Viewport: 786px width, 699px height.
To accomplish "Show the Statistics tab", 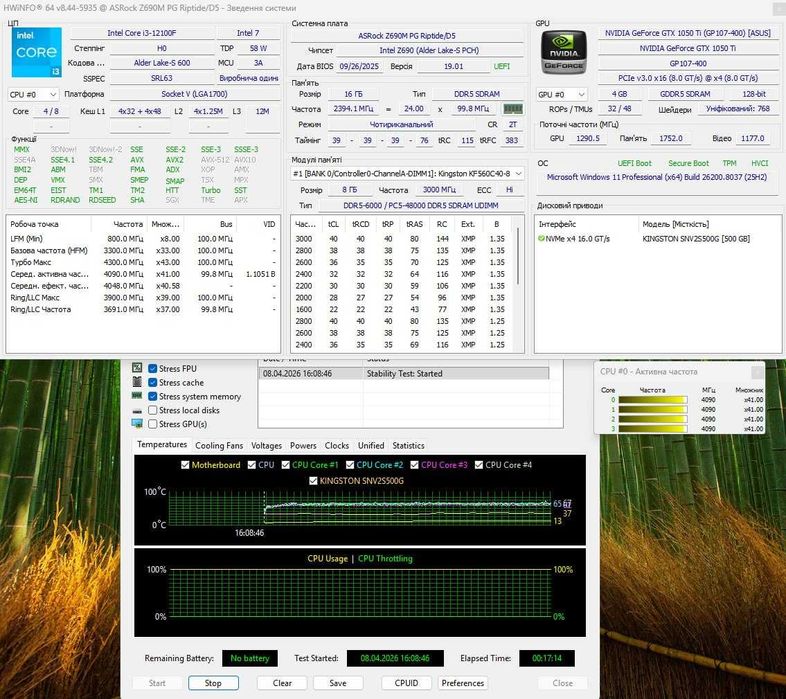I will (x=409, y=445).
